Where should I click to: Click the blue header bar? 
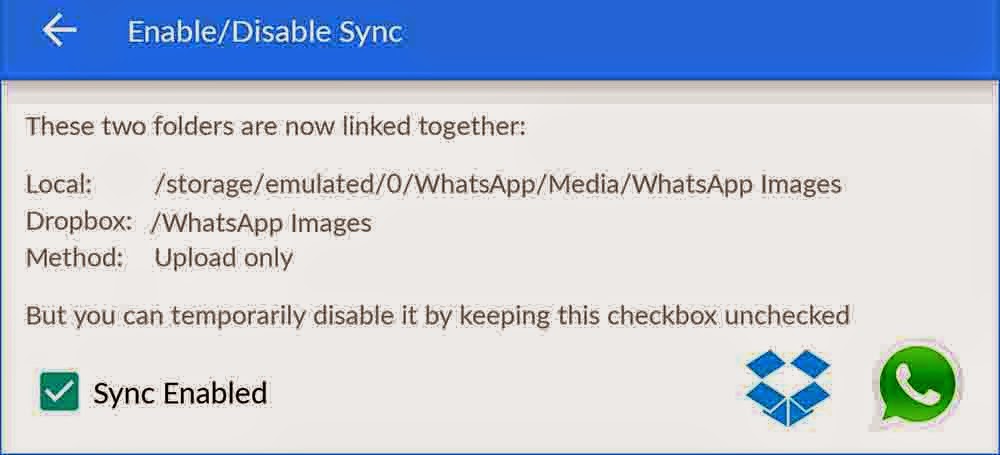tap(500, 39)
